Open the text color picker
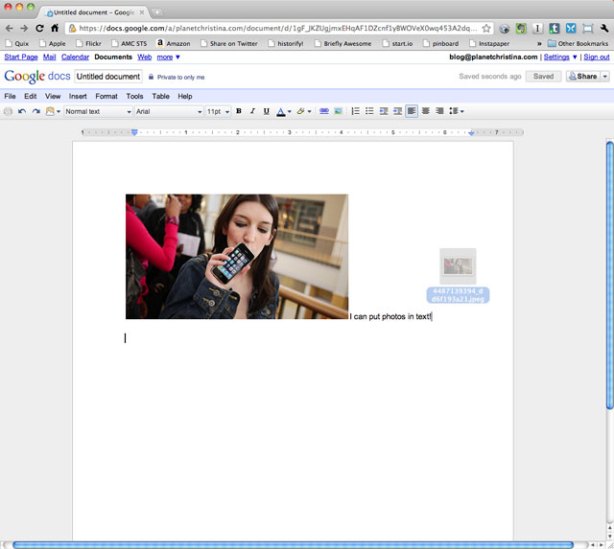 point(281,111)
